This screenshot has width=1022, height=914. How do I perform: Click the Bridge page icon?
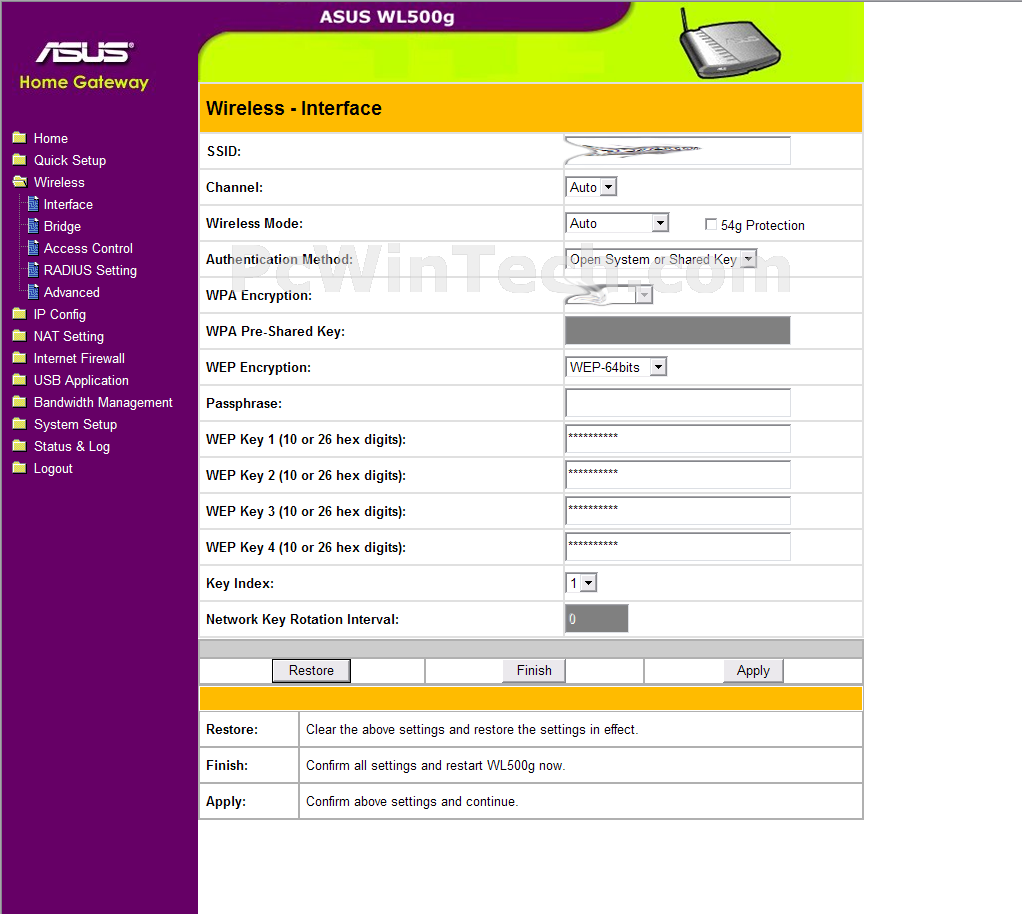coord(33,226)
